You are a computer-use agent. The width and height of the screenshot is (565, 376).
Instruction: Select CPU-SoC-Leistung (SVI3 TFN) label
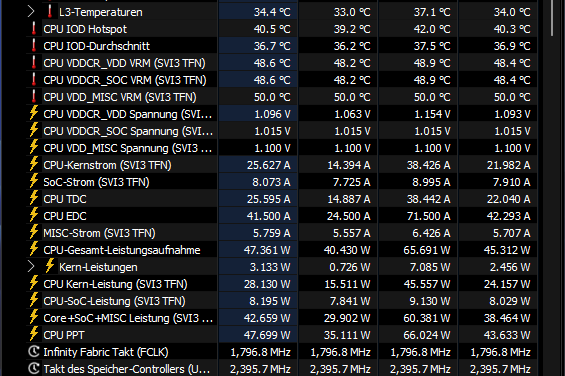tap(114, 301)
